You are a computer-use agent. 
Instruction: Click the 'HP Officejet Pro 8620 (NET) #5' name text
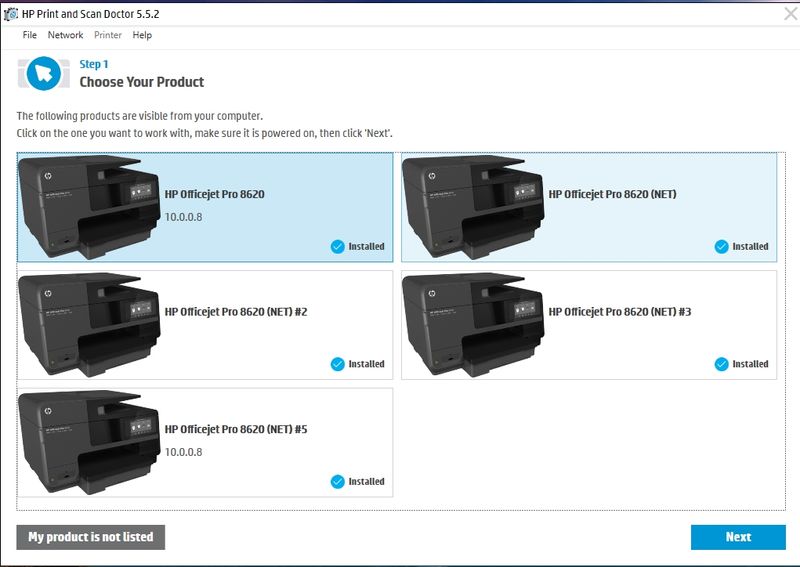tap(236, 429)
